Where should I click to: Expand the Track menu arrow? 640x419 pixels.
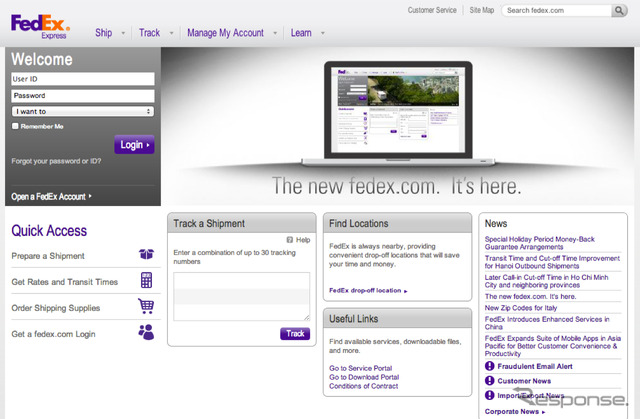point(171,33)
